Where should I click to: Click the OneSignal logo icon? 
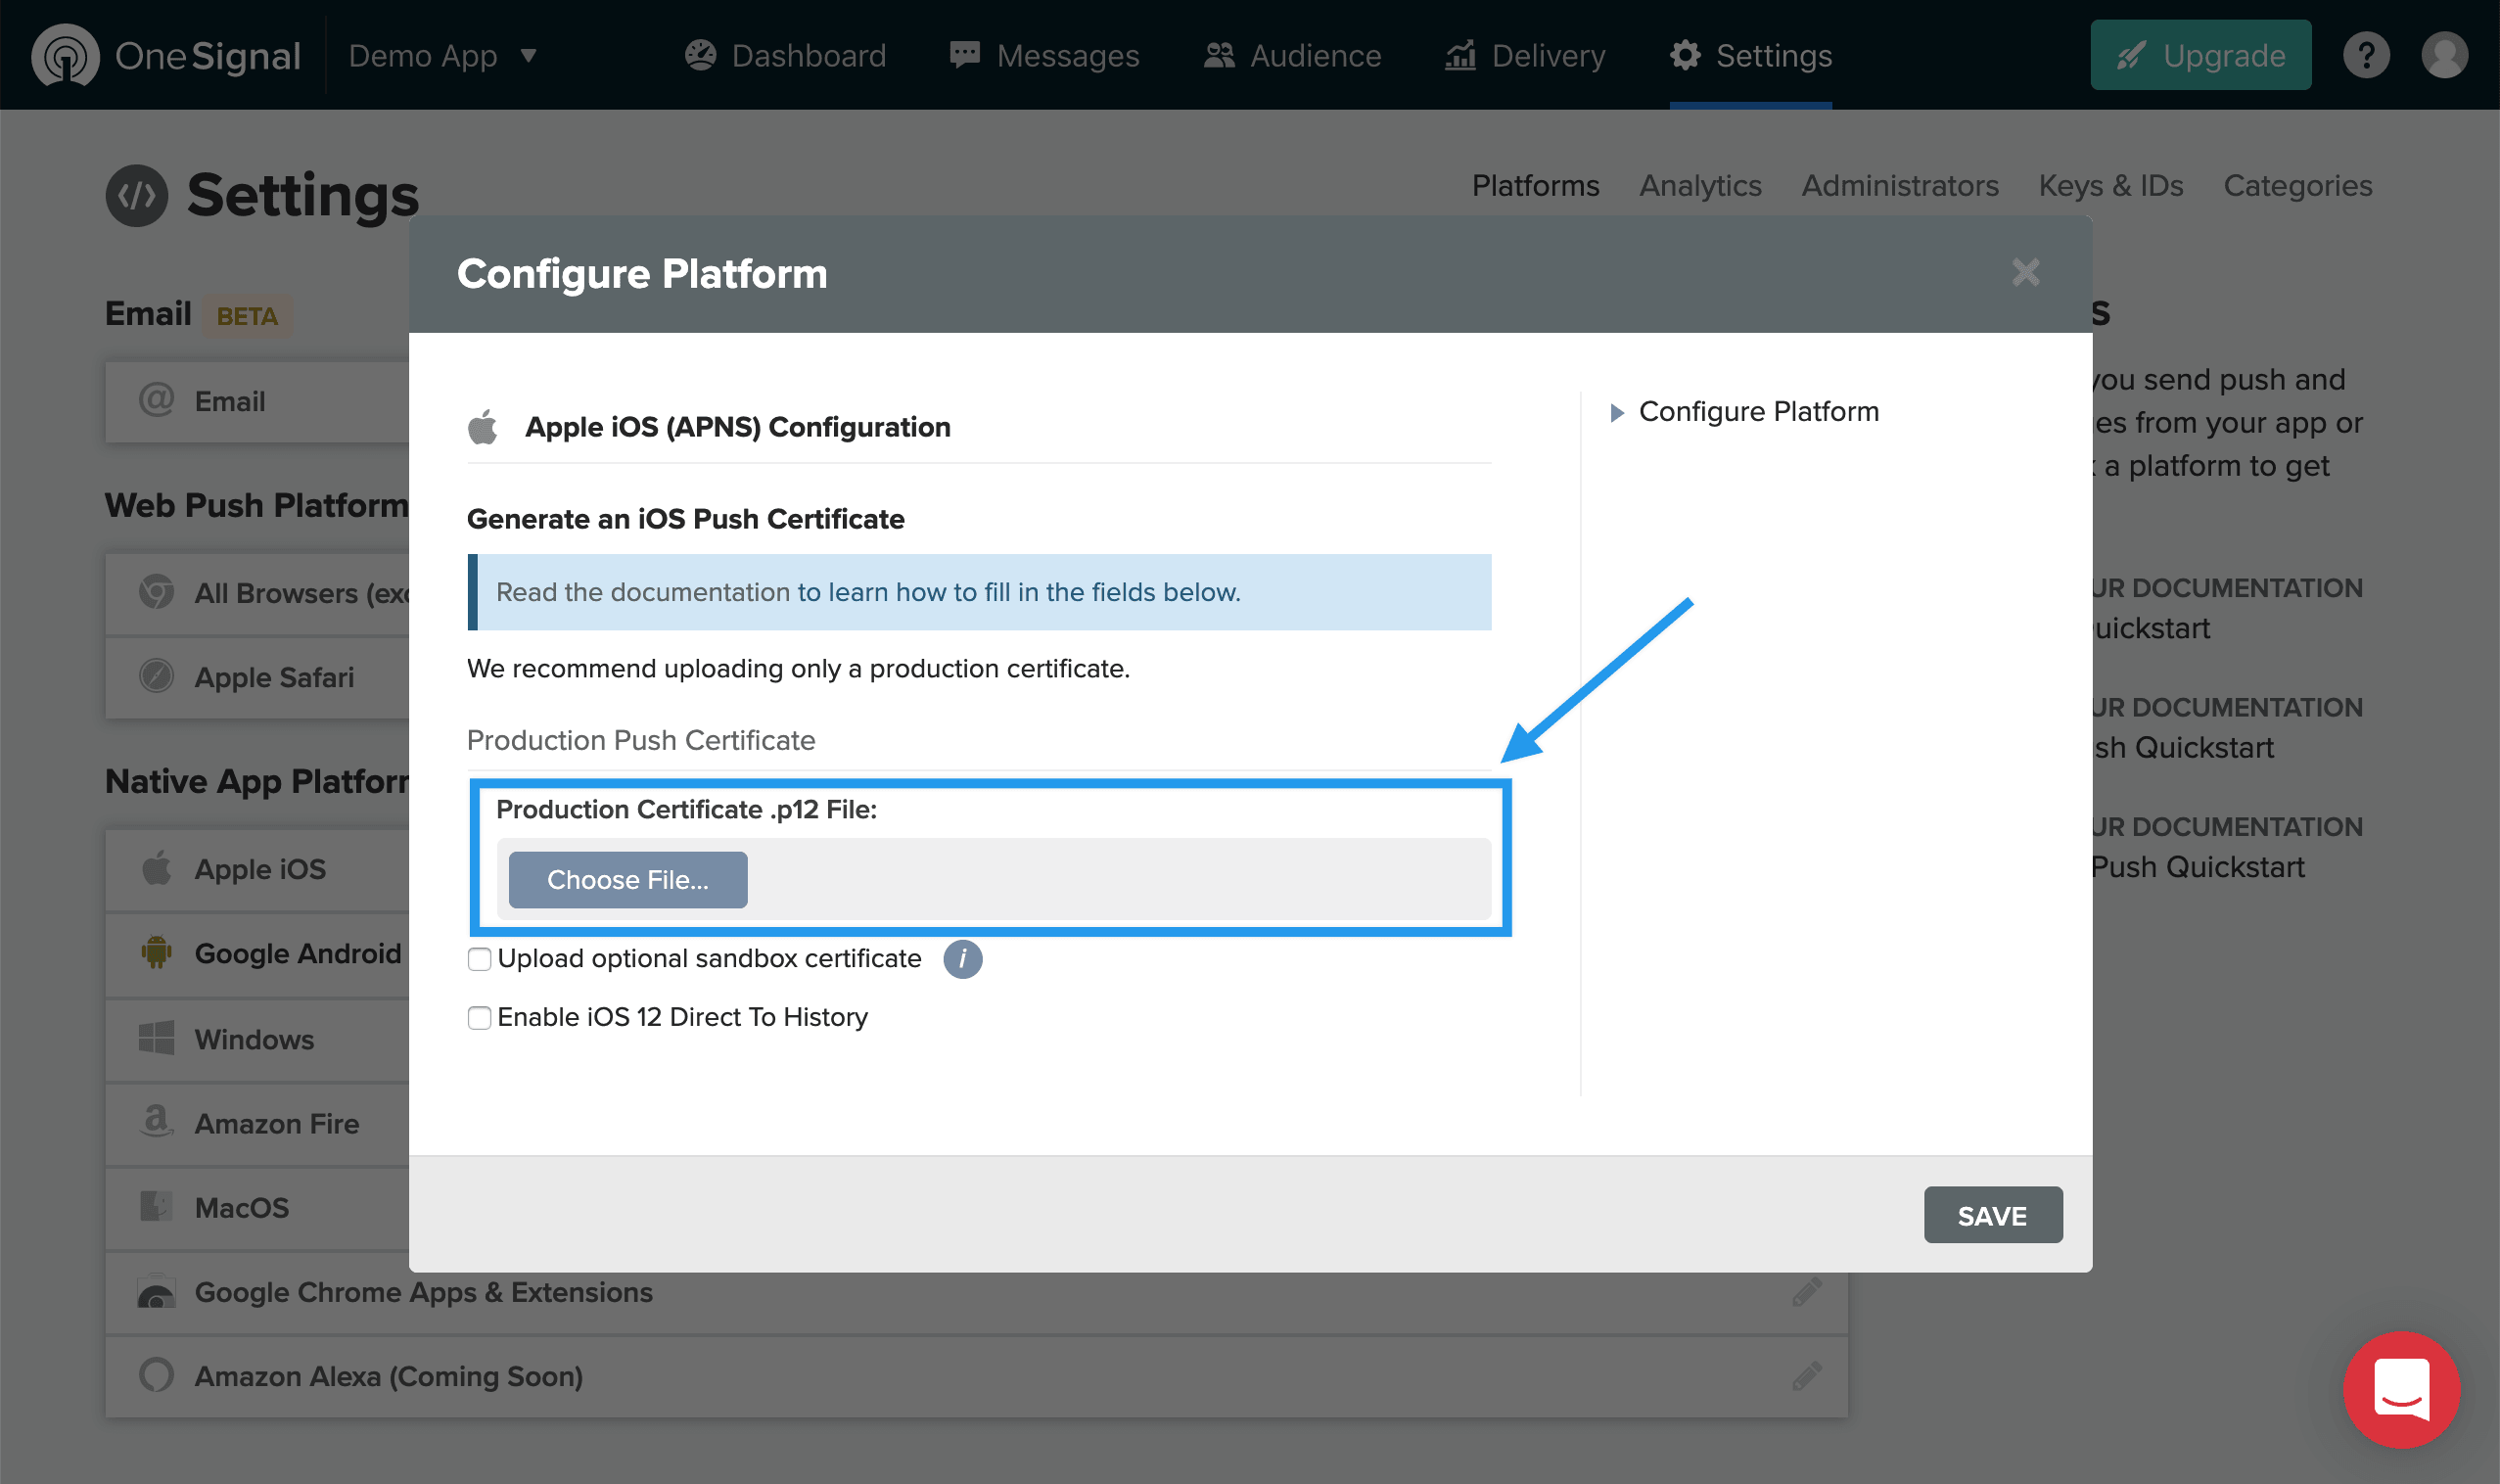pyautogui.click(x=65, y=55)
